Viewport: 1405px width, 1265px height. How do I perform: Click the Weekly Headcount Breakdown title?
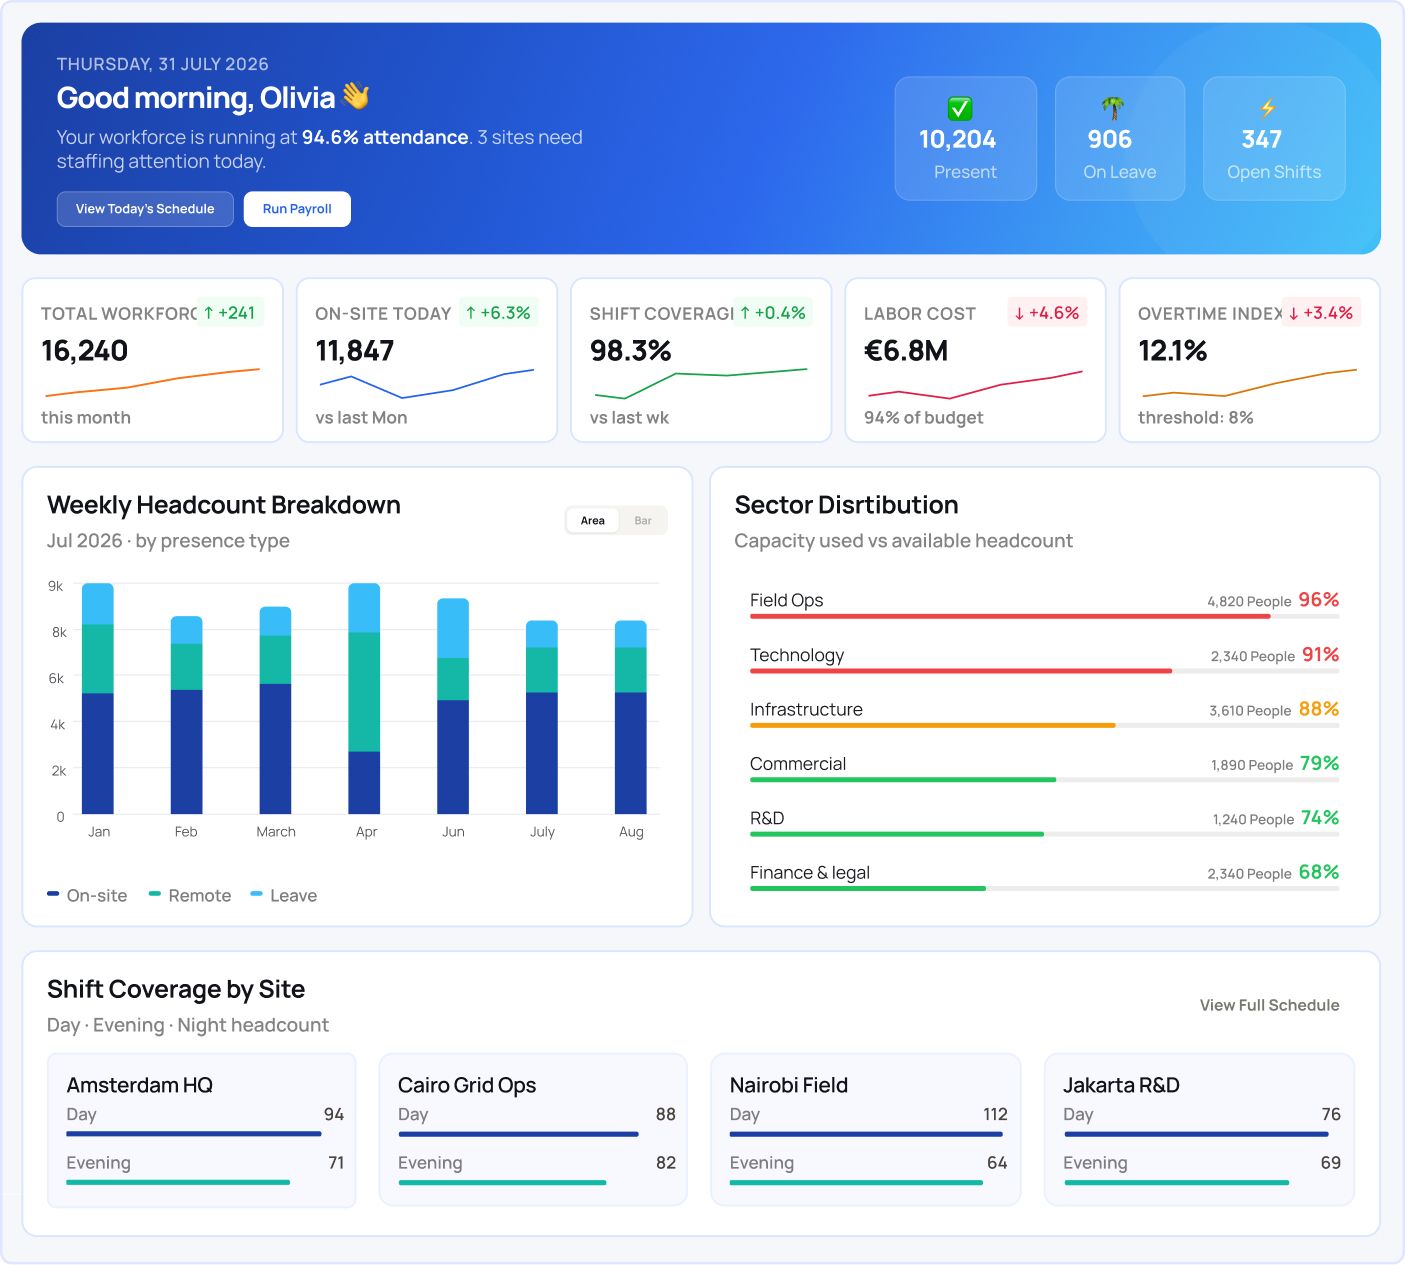[x=224, y=505]
